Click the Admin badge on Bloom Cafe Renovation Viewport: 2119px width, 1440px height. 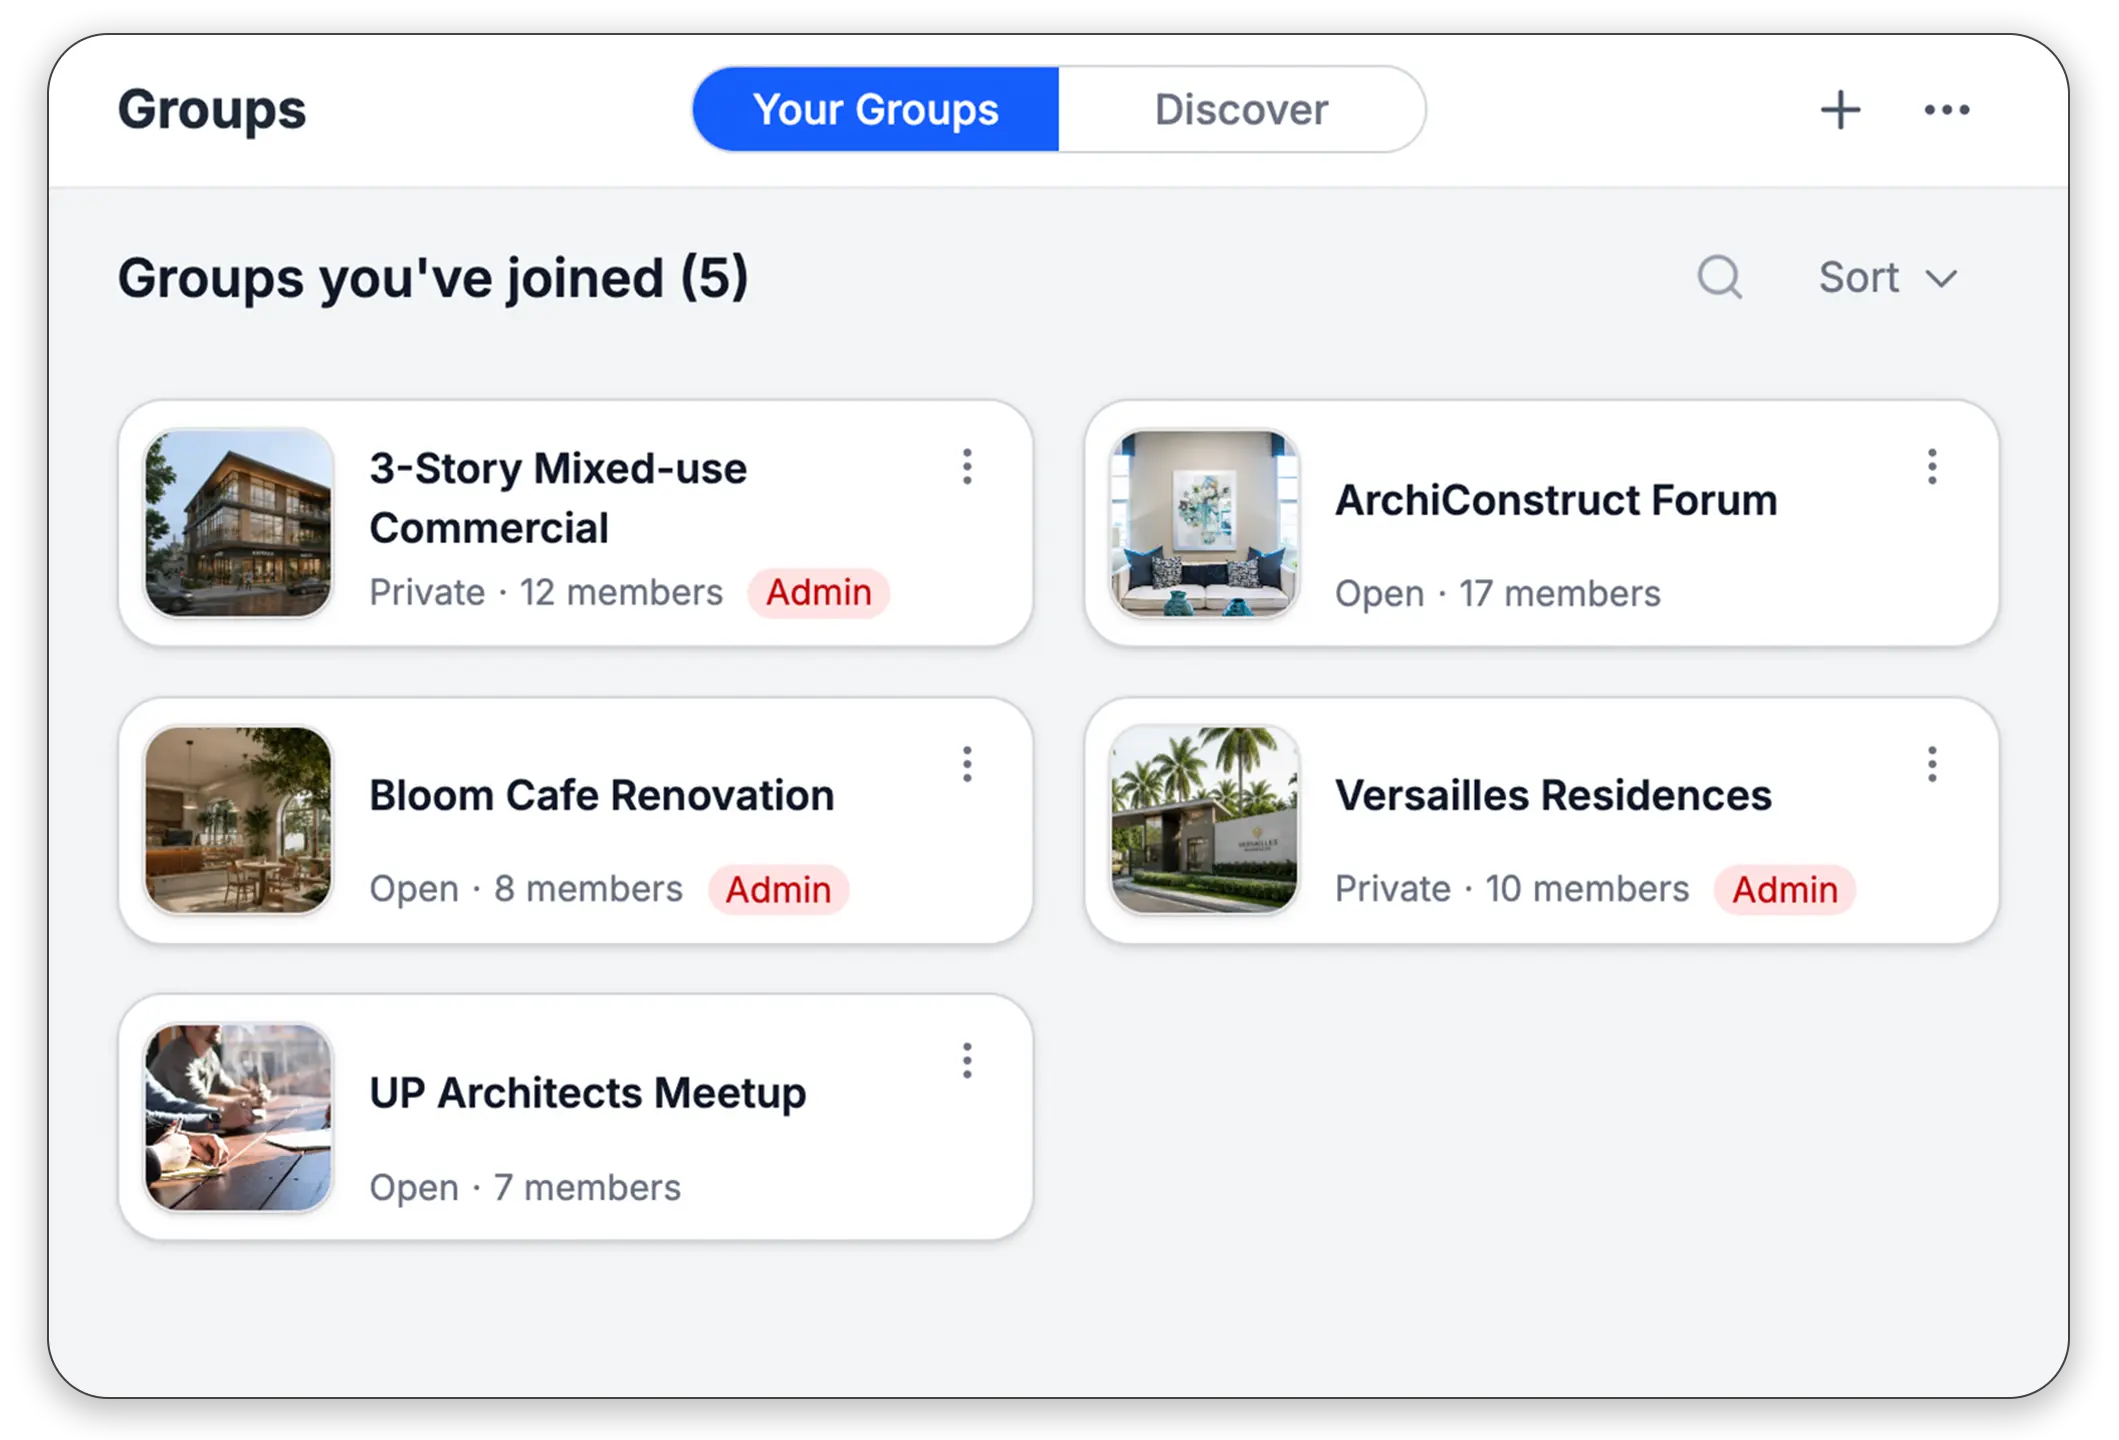(778, 890)
